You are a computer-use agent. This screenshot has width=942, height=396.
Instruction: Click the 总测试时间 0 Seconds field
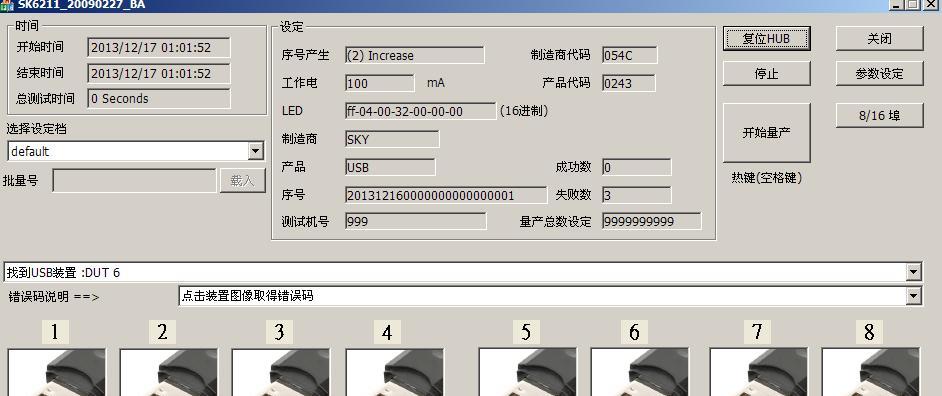click(x=159, y=99)
